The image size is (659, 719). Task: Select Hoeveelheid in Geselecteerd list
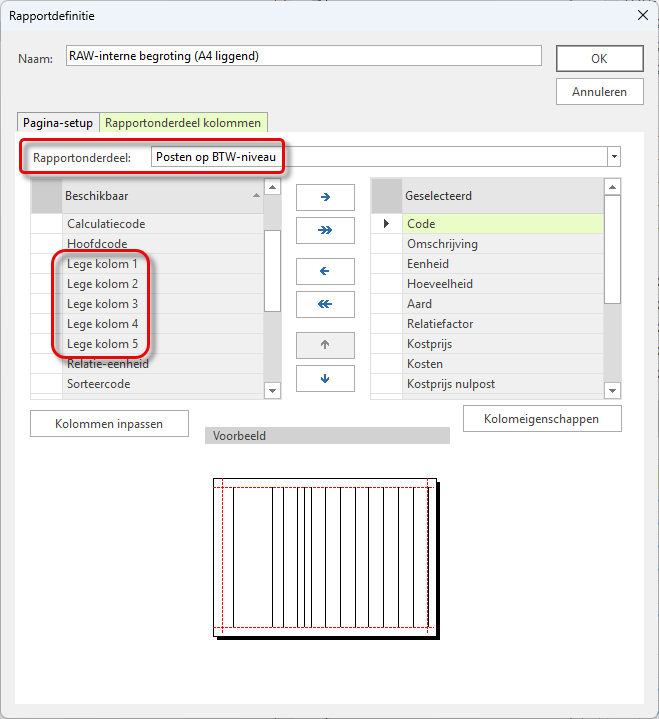503,284
